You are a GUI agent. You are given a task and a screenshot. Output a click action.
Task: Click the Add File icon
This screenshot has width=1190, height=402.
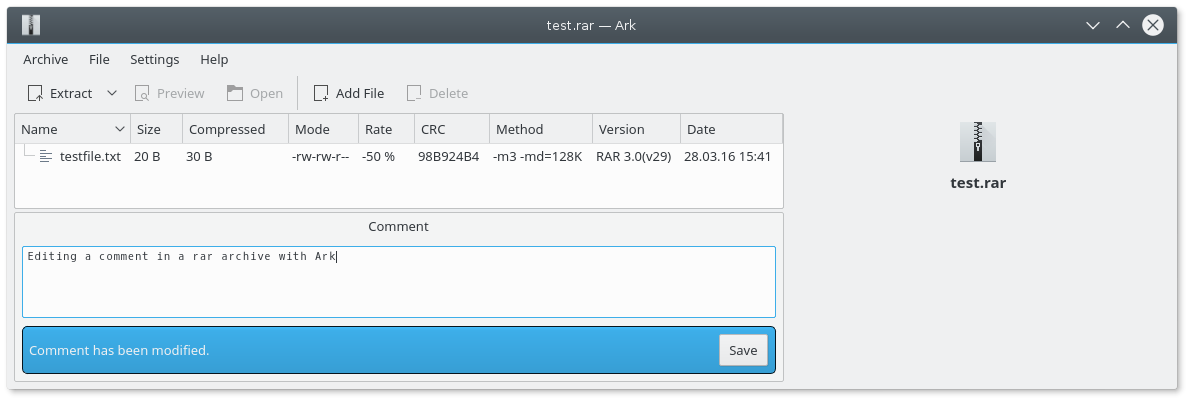point(321,94)
